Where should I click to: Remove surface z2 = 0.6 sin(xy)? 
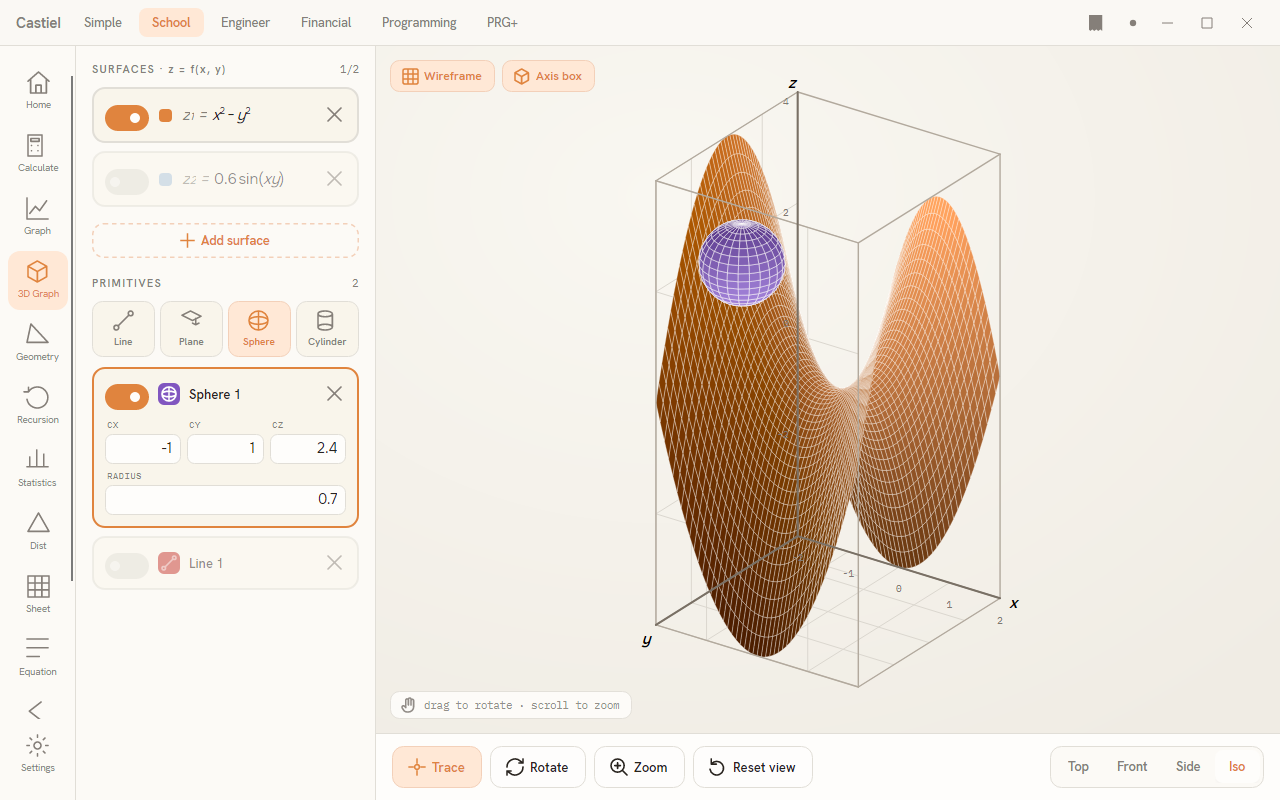[335, 179]
